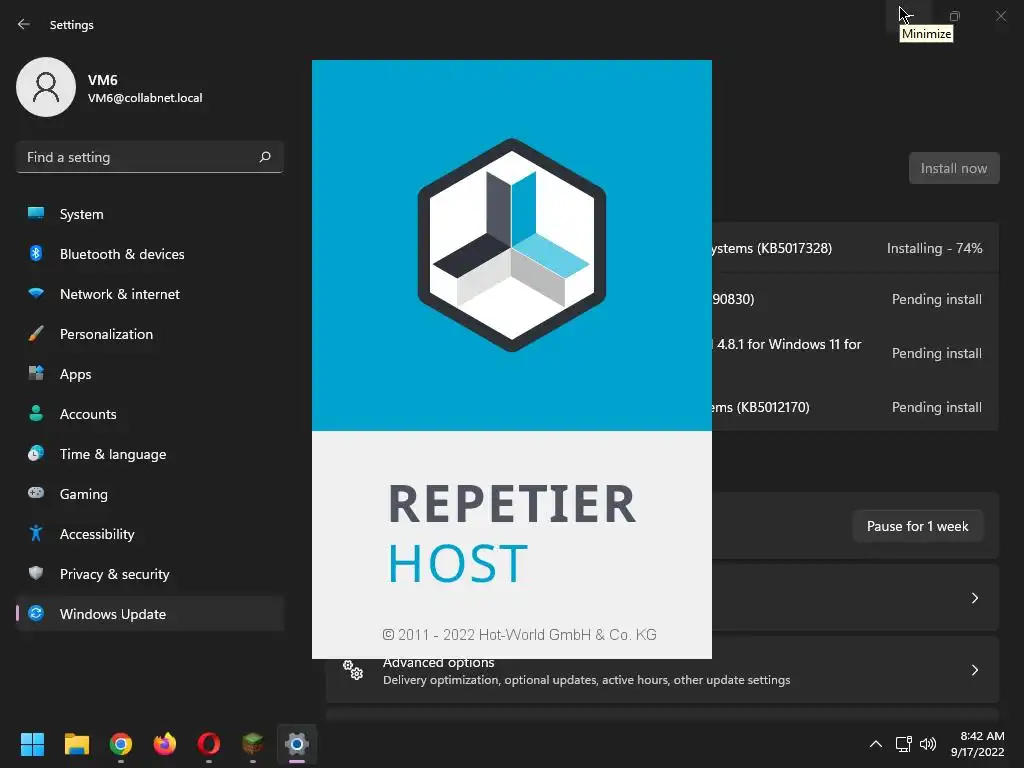Click the Time & language clock icon
1024x768 pixels.
(36, 453)
